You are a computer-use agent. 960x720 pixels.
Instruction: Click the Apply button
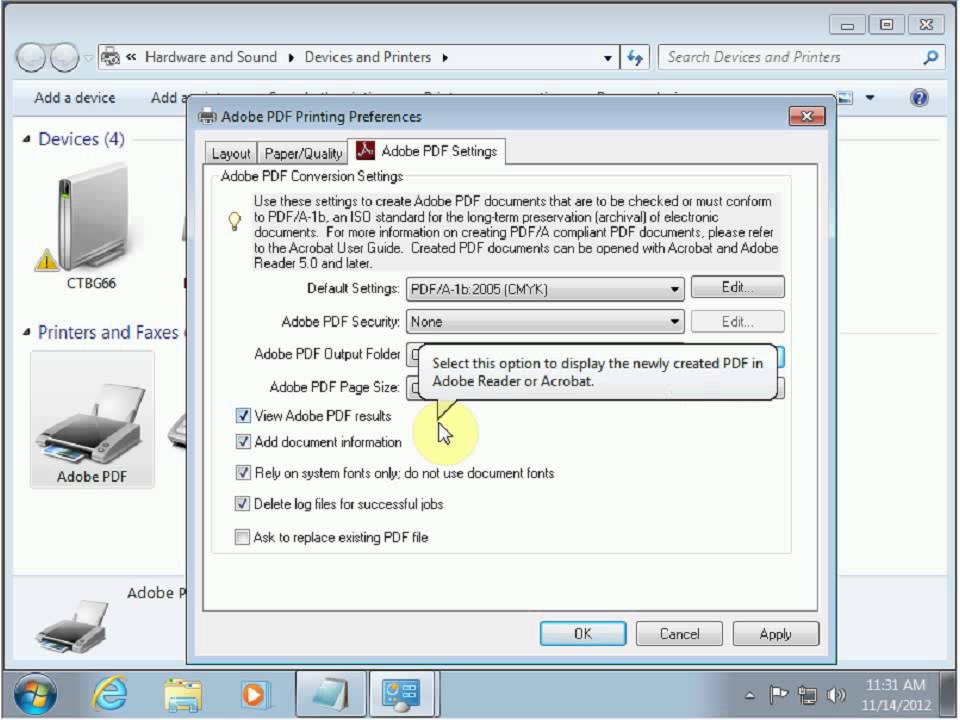click(x=775, y=634)
